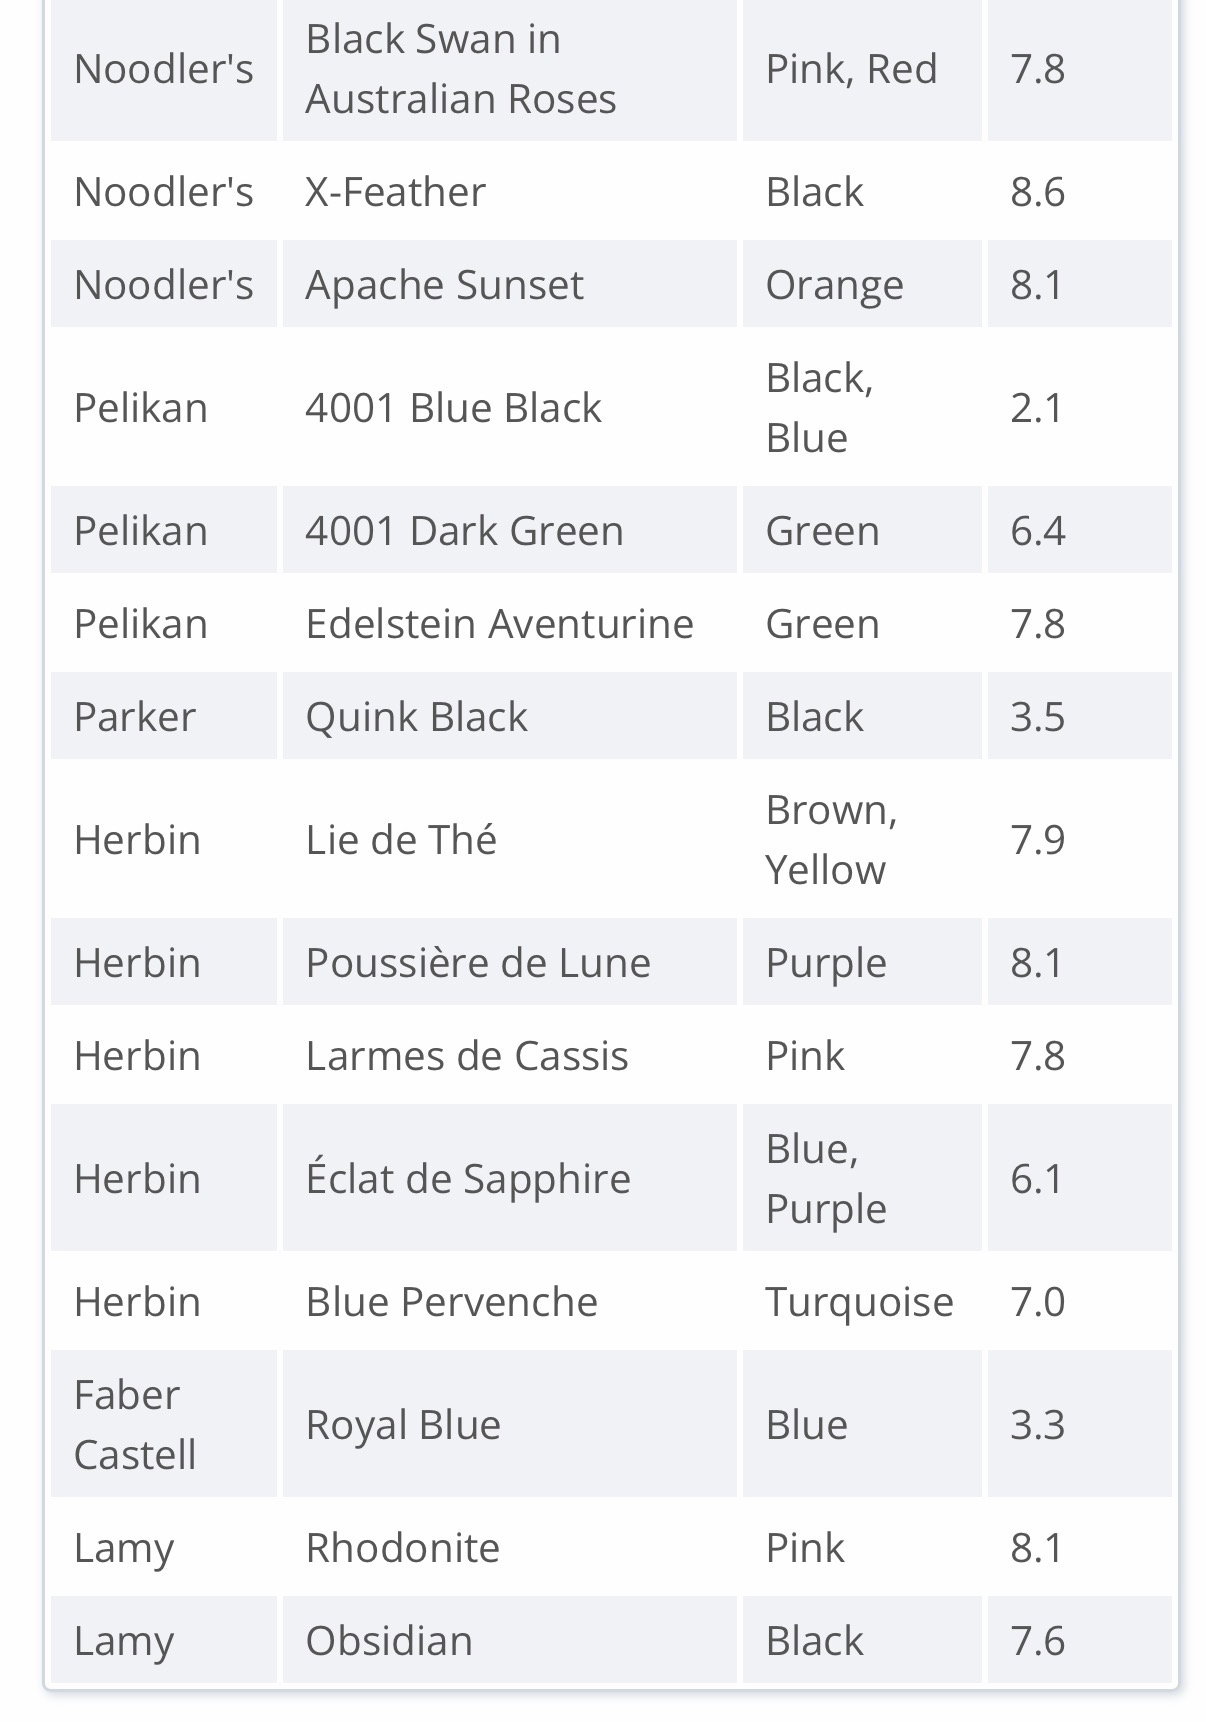Select the Edelstein Aventurine cell
1206x1722 pixels.
click(509, 623)
